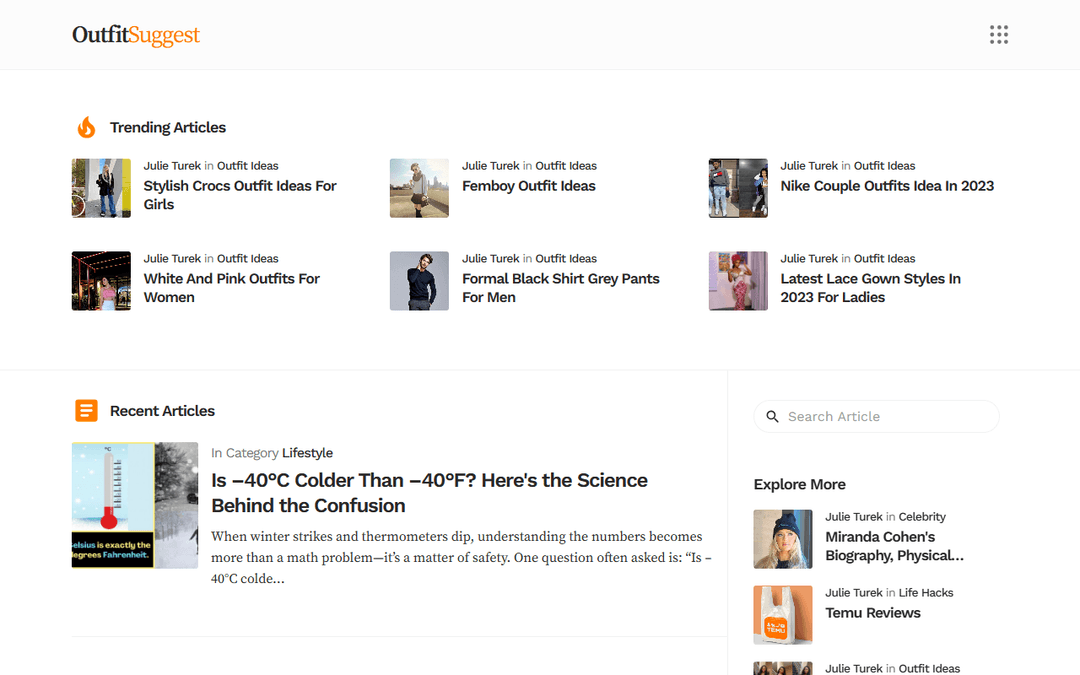Click the Femboy Outfit Ideas thumbnail
The height and width of the screenshot is (675, 1080).
pos(419,188)
